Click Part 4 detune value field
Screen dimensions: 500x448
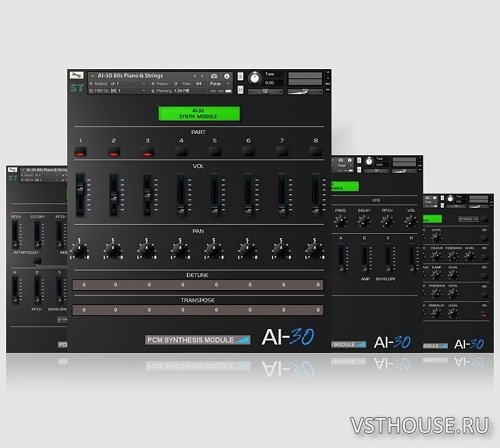(x=183, y=285)
